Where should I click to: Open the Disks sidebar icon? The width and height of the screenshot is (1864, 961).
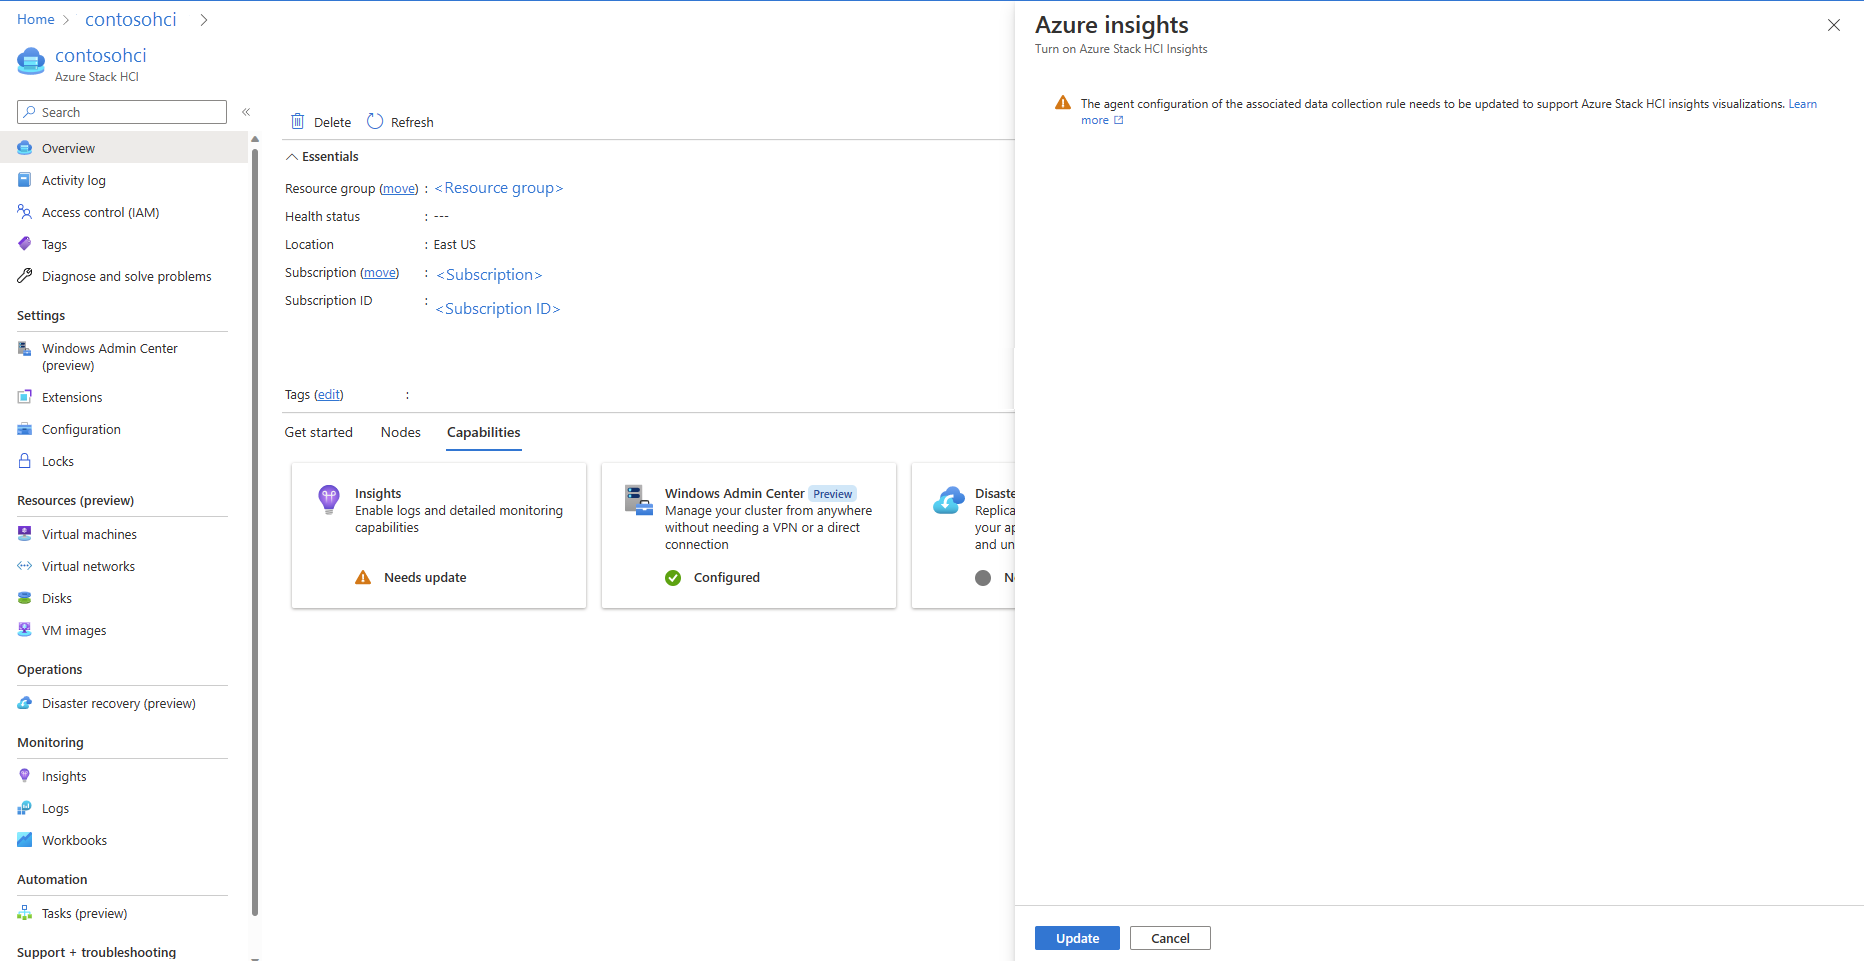(x=25, y=598)
